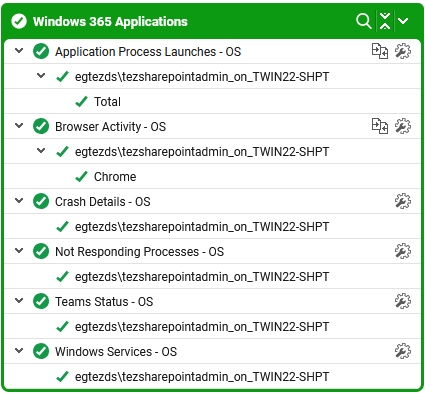Click the collapse-all arrows icon in header
Screen dimensions: 425x393
tap(385, 21)
